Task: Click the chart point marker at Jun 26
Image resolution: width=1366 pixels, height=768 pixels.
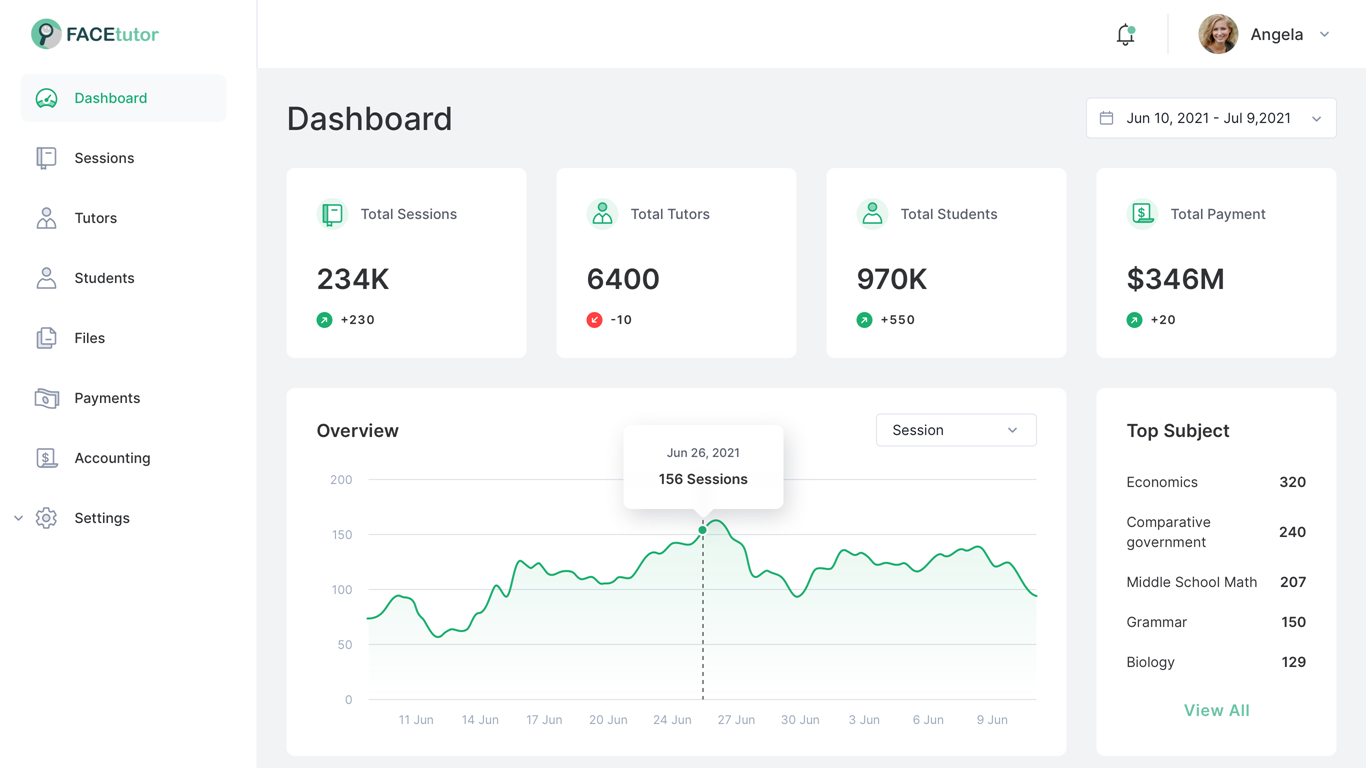Action: (x=703, y=530)
